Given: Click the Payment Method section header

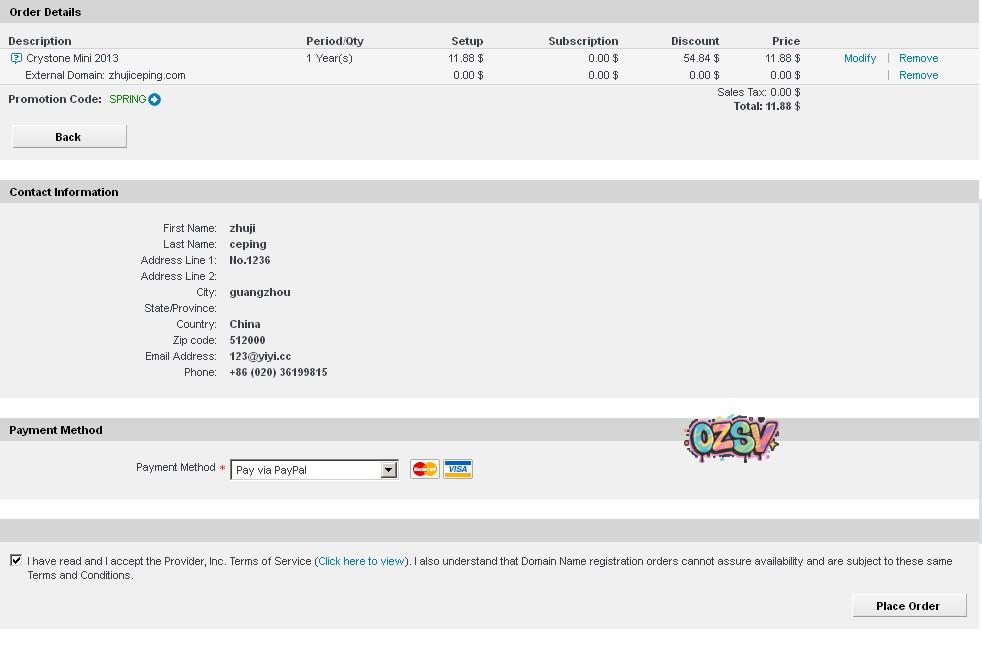Looking at the screenshot, I should pos(56,430).
